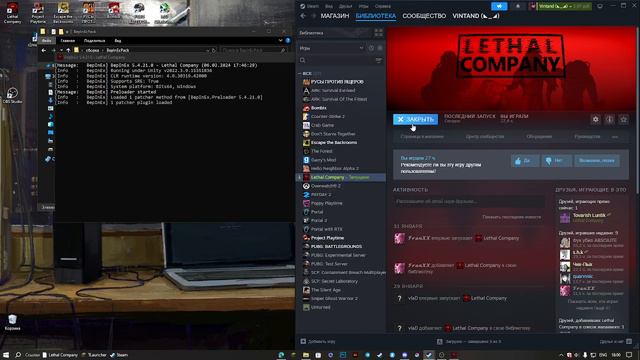Toggle the recent activity clock filter
640x360 pixels.
[x=371, y=48]
